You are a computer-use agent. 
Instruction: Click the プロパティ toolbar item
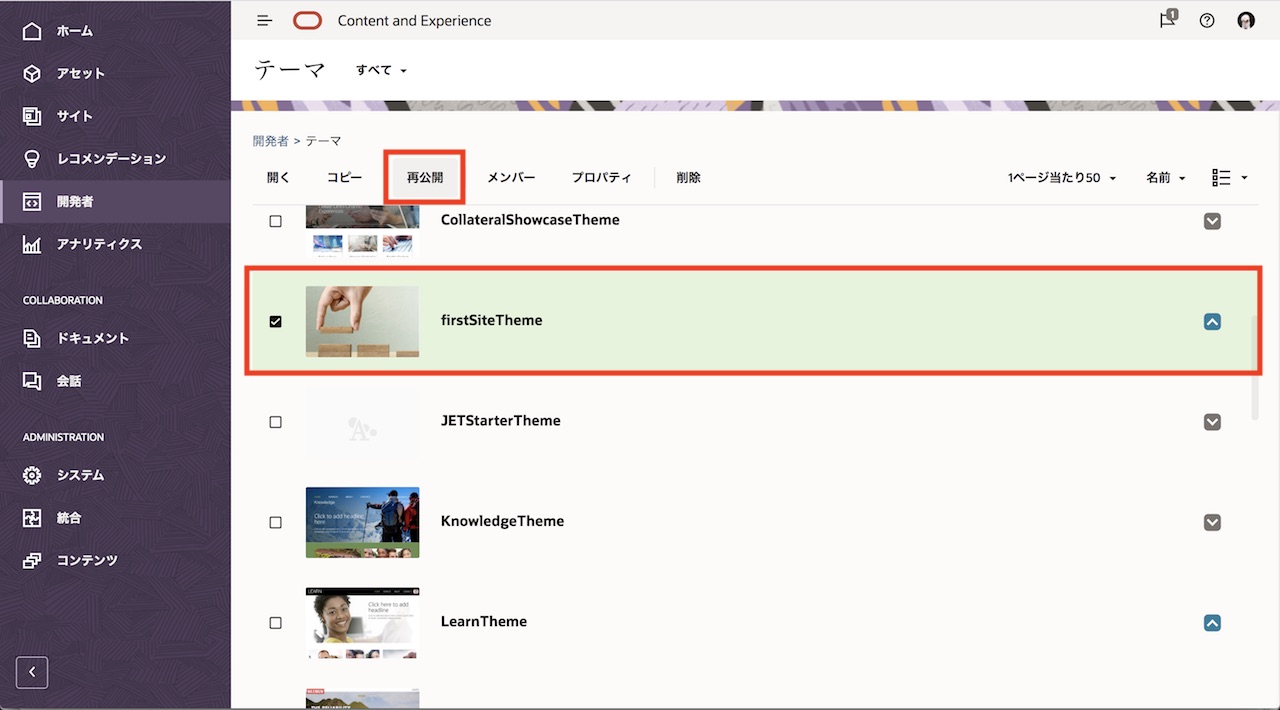tap(601, 177)
